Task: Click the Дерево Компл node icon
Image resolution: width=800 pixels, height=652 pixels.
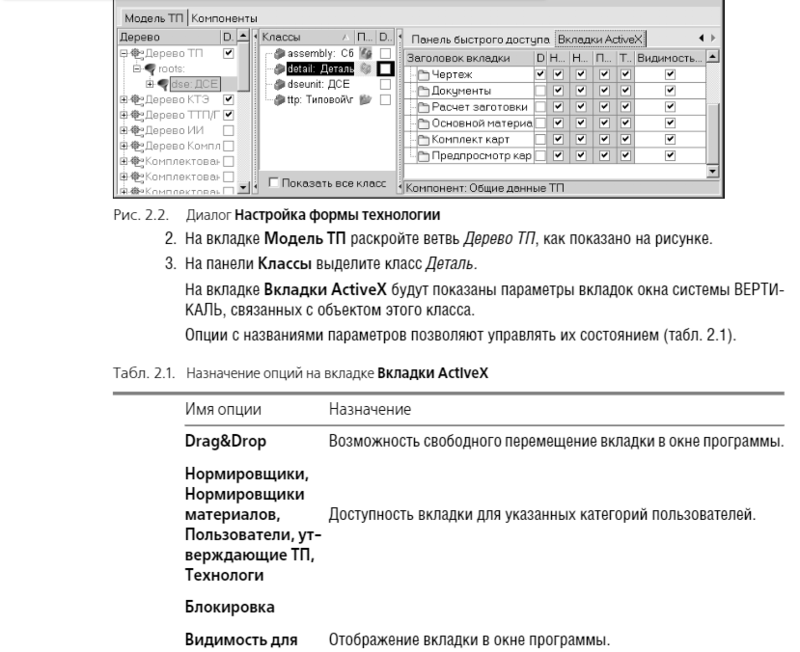Action: pyautogui.click(x=137, y=146)
